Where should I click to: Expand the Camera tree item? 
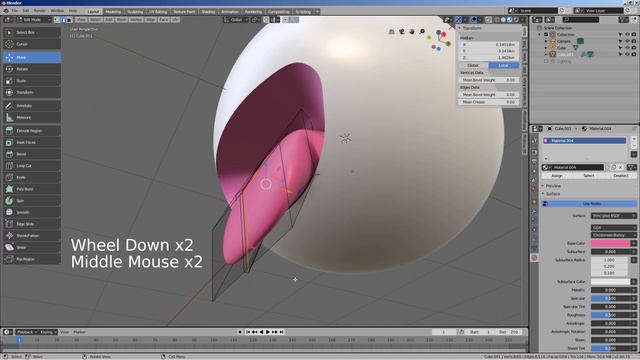click(546, 41)
